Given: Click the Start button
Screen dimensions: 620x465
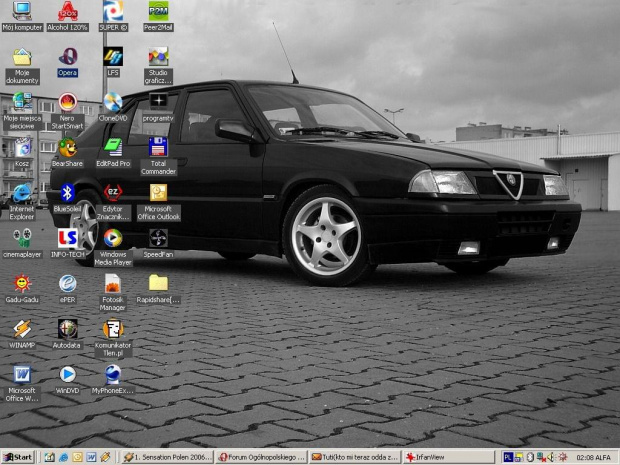Looking at the screenshot, I should pyautogui.click(x=18, y=457).
